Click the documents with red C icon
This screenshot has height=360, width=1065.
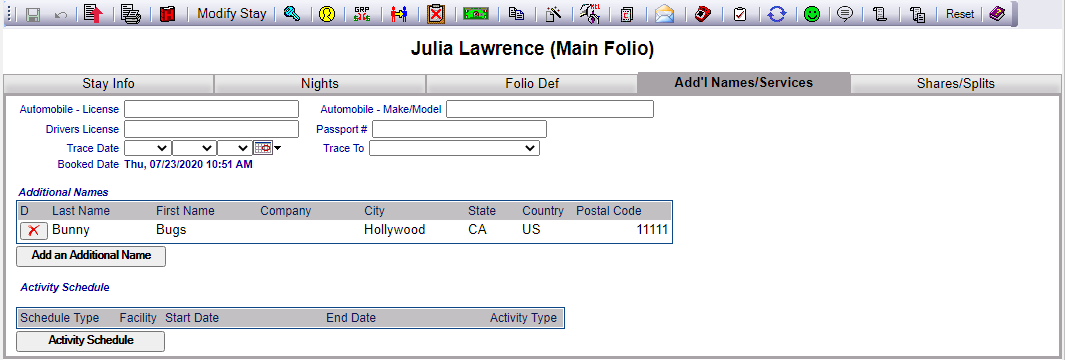(x=627, y=14)
